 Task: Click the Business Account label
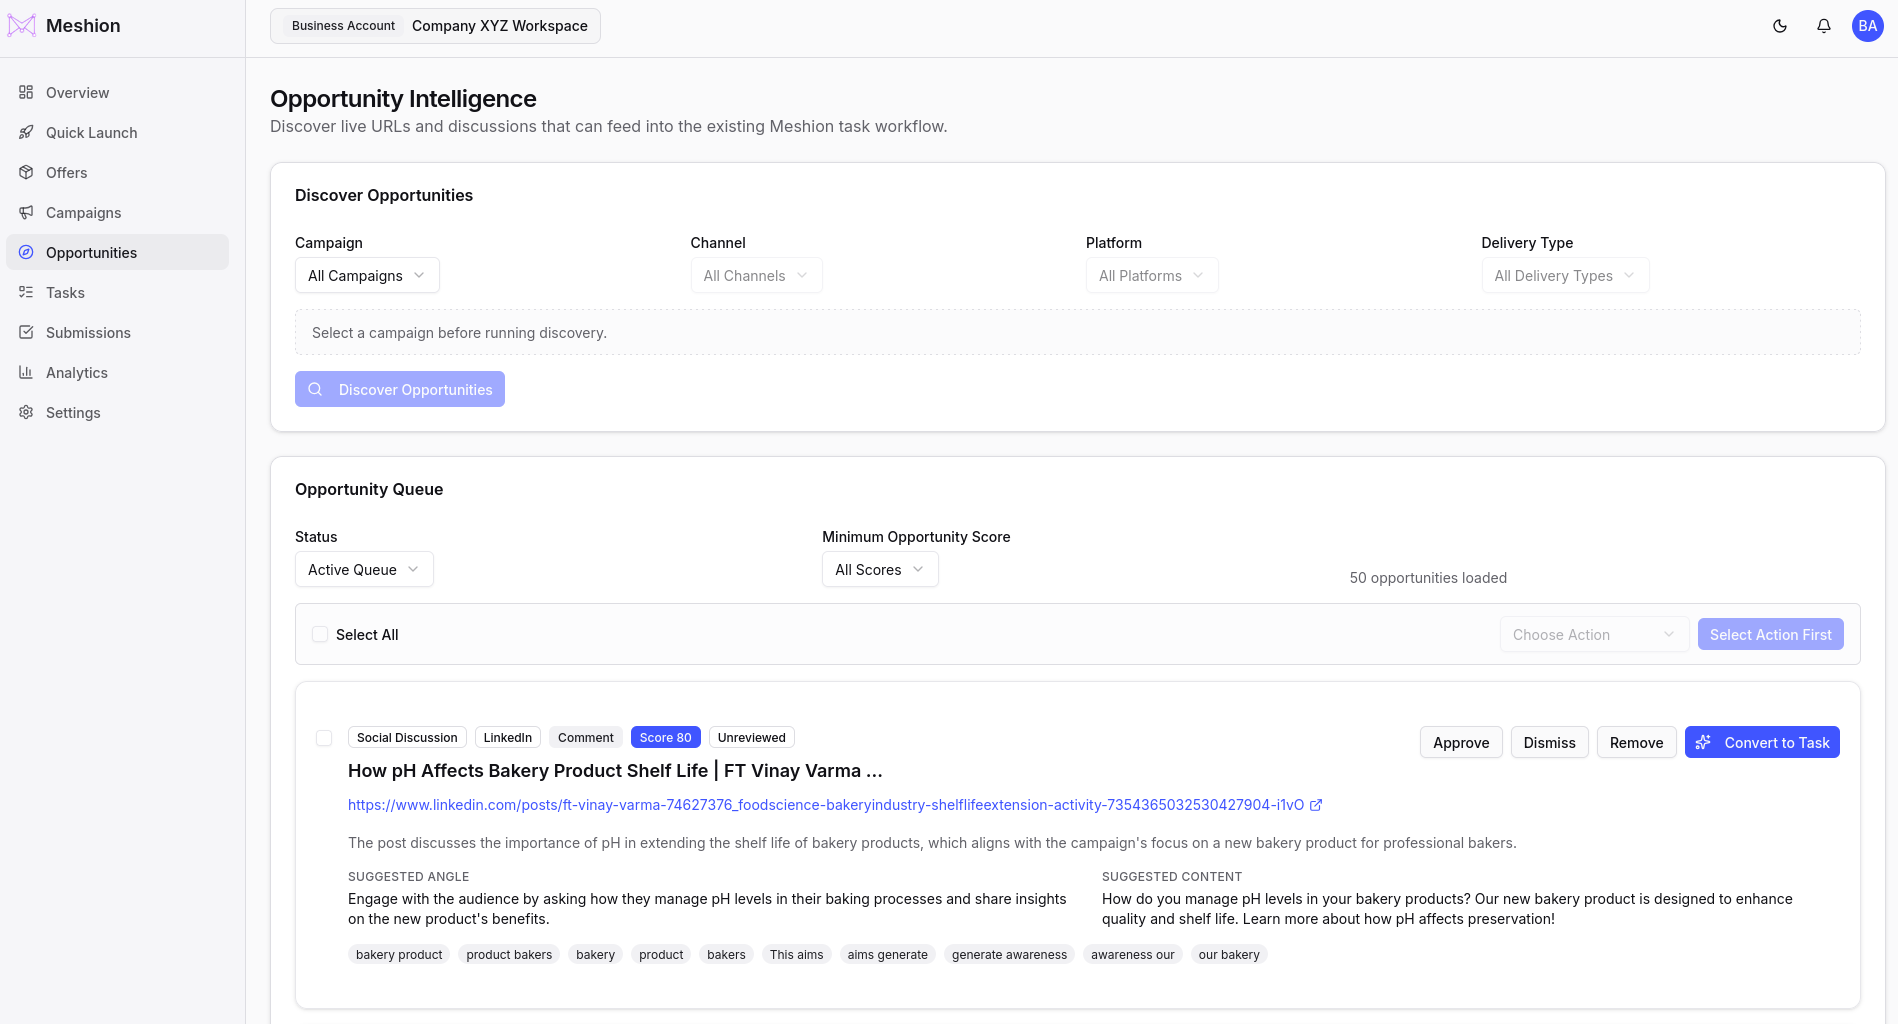[x=343, y=26]
